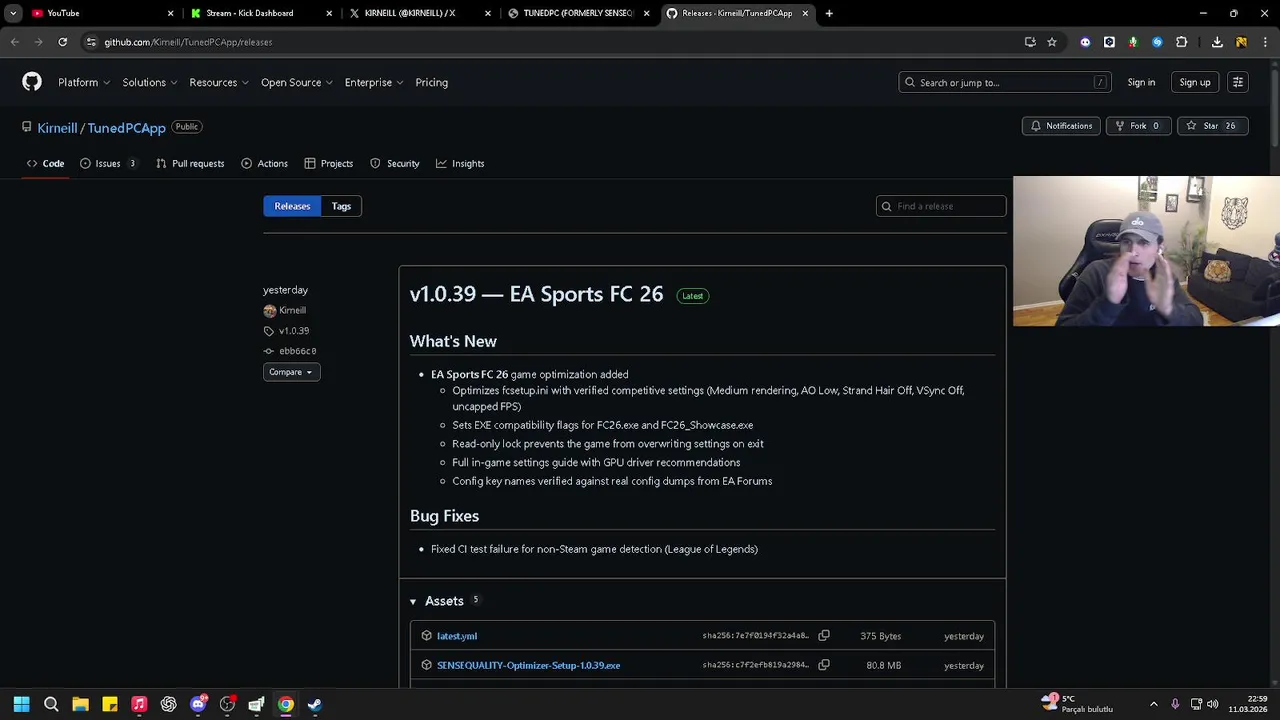Open Discord from the taskbar
Viewport: 1280px width, 720px height.
198,704
